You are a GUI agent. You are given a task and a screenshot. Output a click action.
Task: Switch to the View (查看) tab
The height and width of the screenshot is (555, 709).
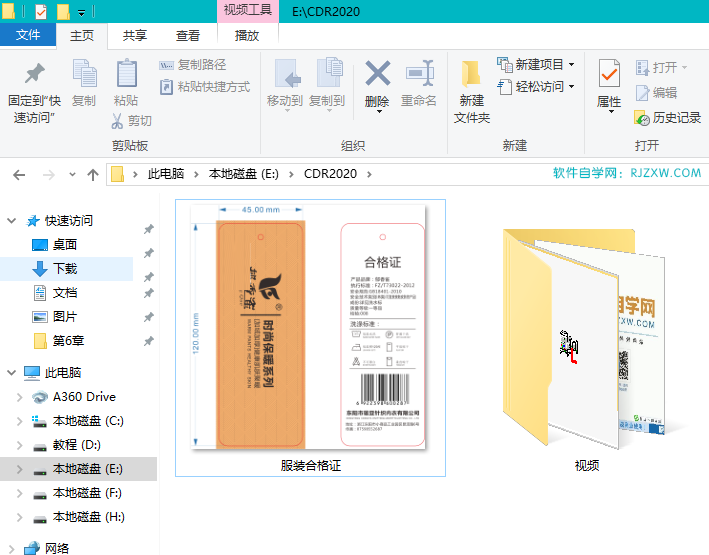[x=188, y=35]
